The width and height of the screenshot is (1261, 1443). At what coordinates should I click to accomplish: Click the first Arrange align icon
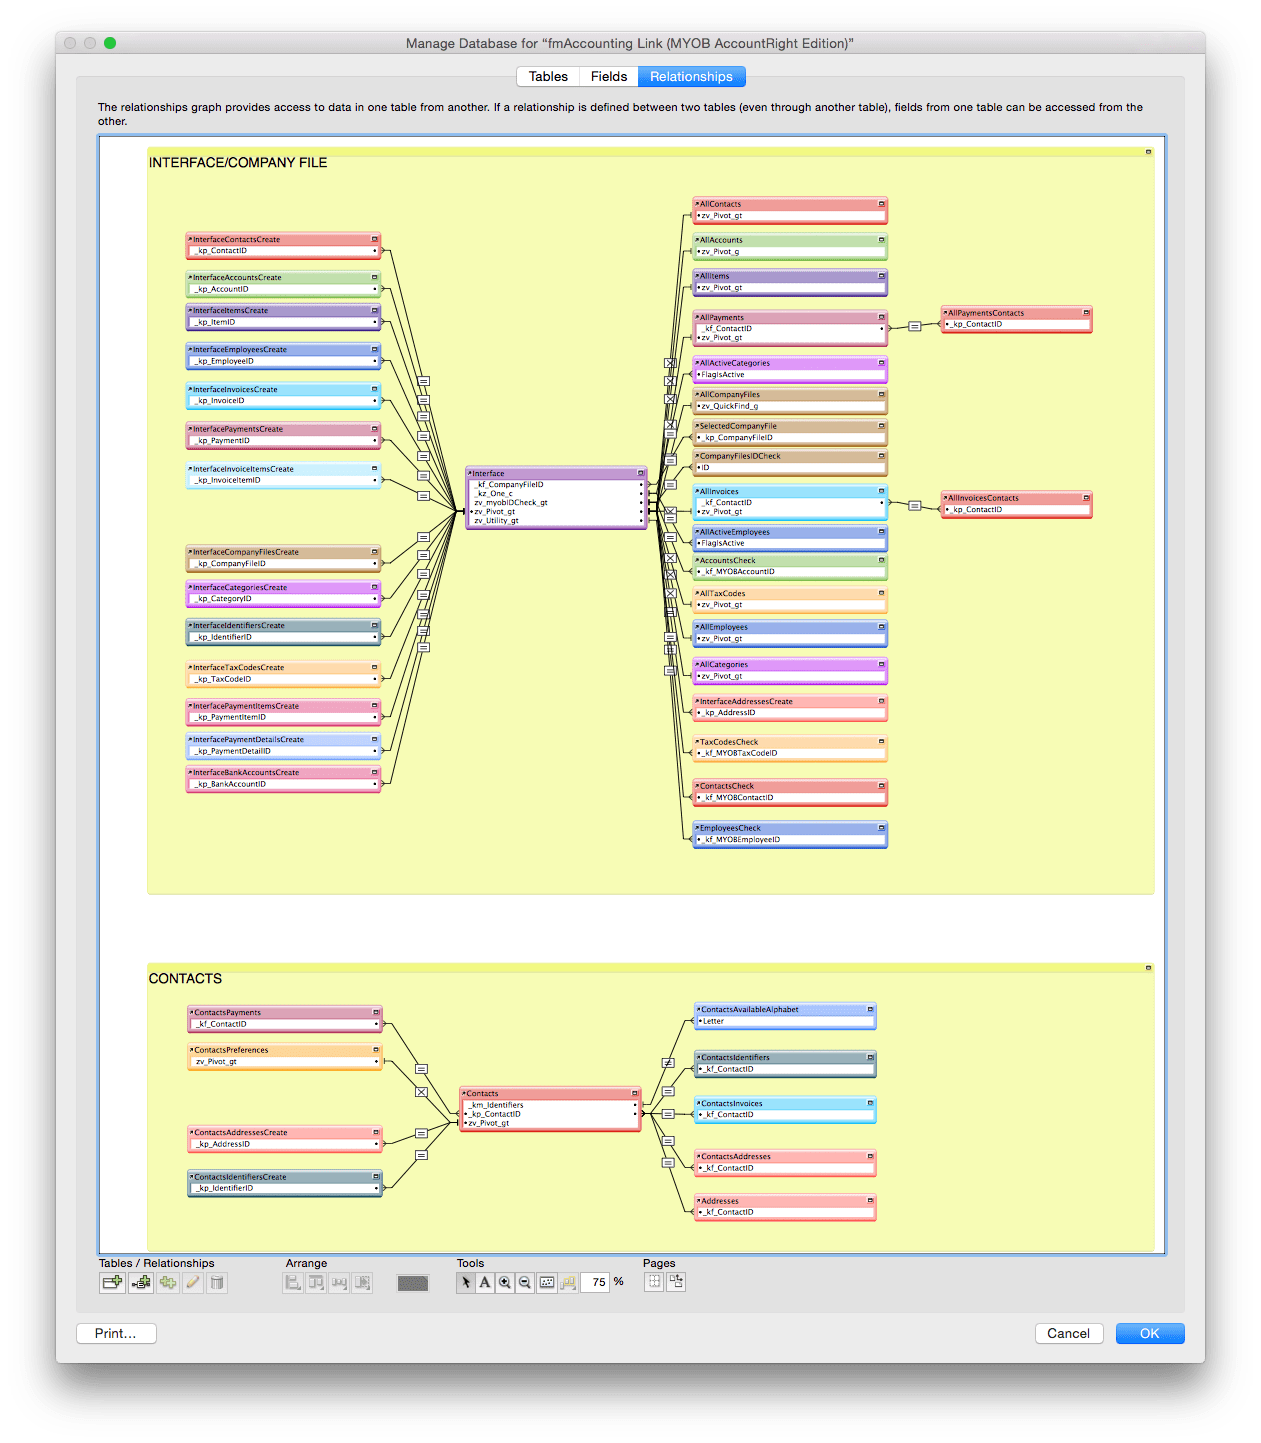pyautogui.click(x=293, y=1282)
